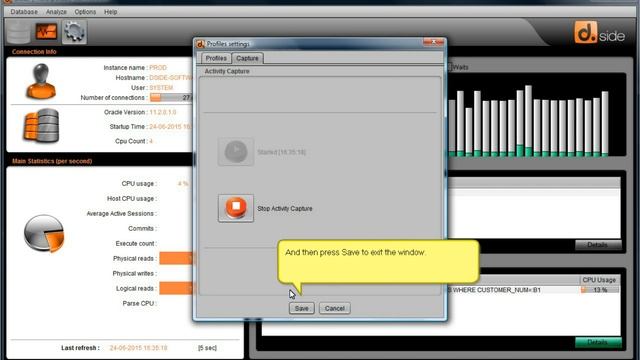Click the orange database stack icon
The width and height of the screenshot is (640, 360).
click(x=41, y=126)
